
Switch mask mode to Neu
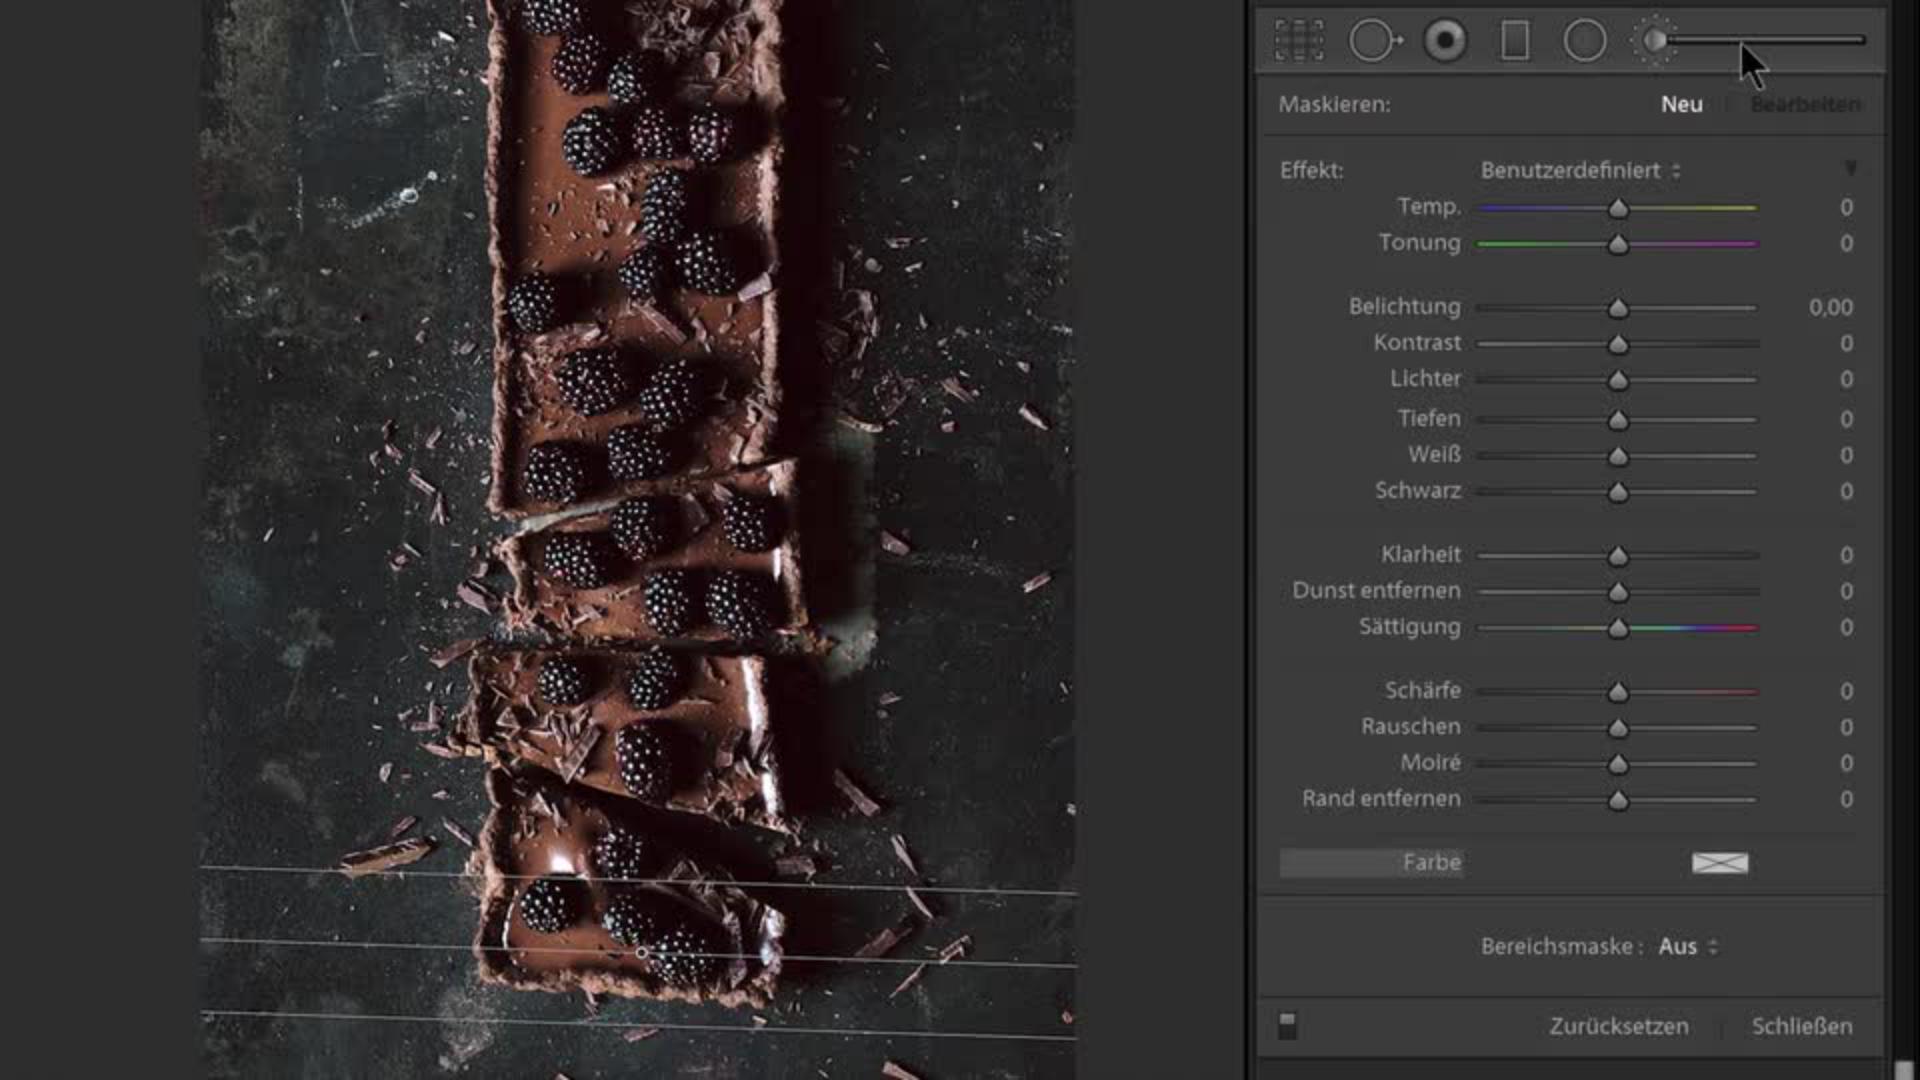(1681, 104)
